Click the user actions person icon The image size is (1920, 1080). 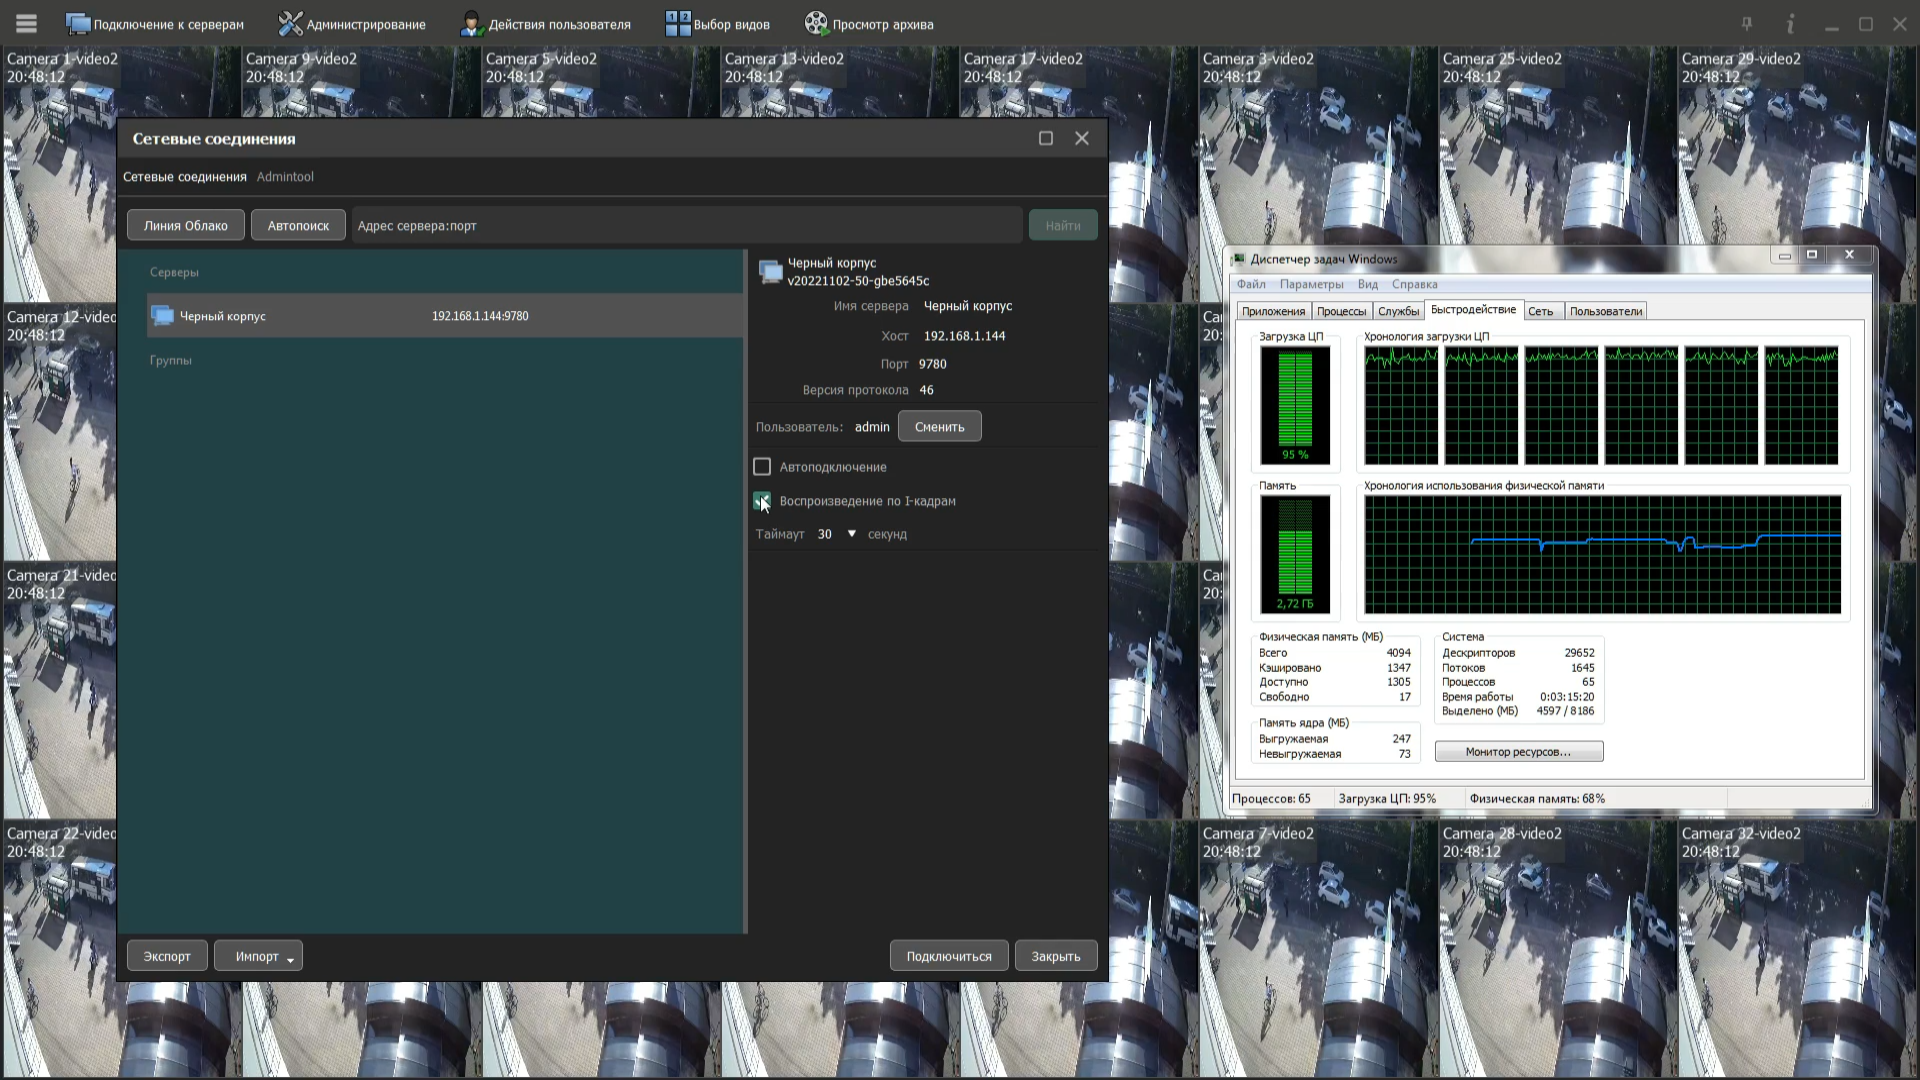pos(471,24)
